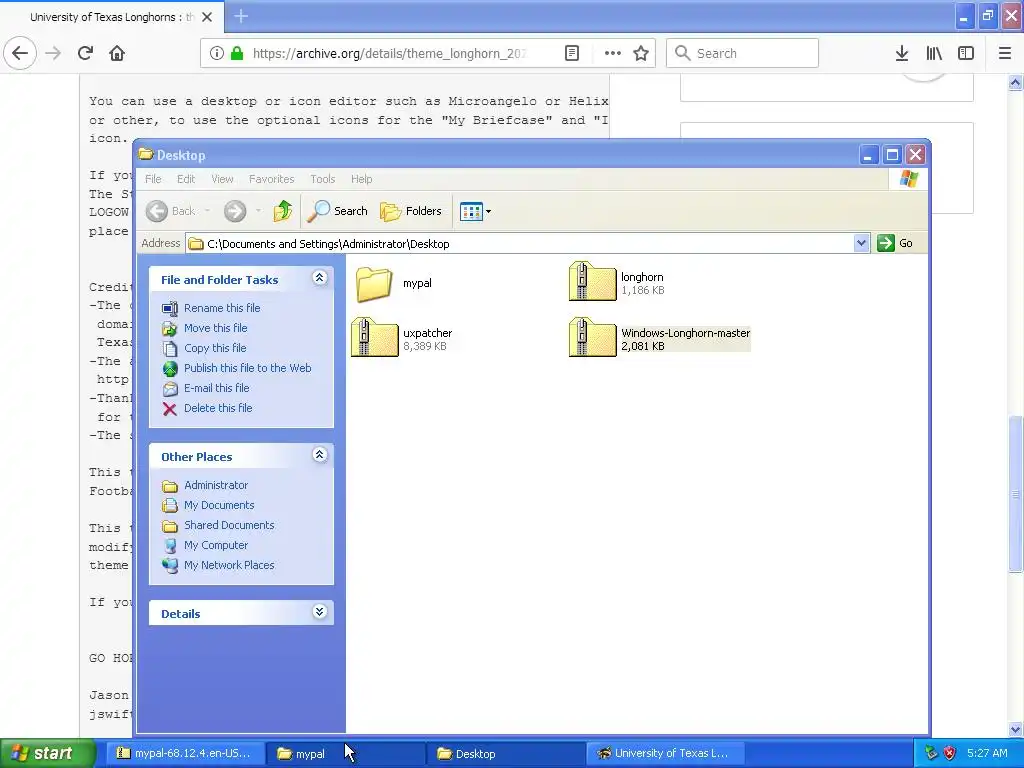Expand the Address bar dropdown

point(861,243)
